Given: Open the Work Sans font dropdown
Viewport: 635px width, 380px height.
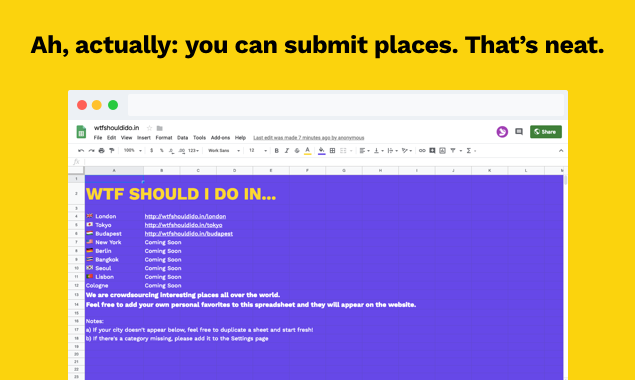Looking at the screenshot, I should (224, 151).
